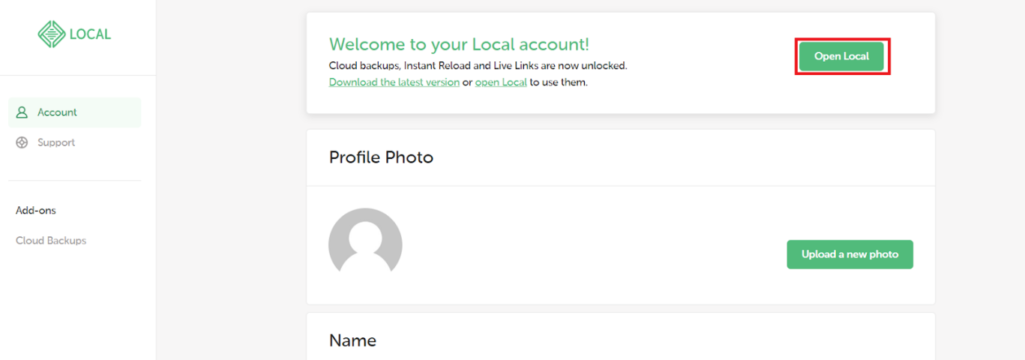Open Cloud Backups add-on page
The image size is (1025, 360).
click(51, 240)
